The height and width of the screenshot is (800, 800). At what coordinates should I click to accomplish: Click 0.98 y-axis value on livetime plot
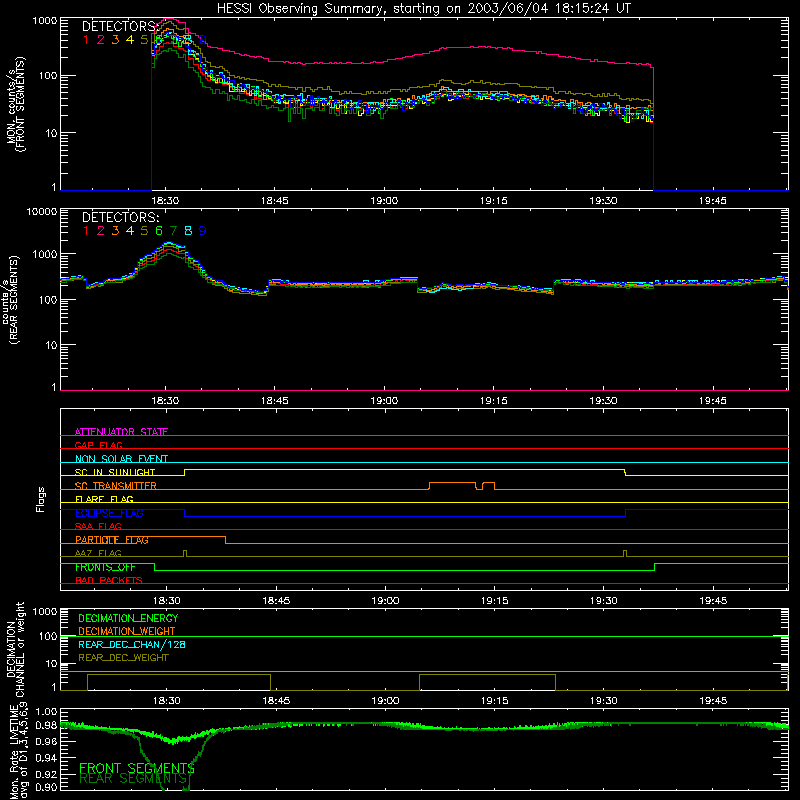point(46,726)
